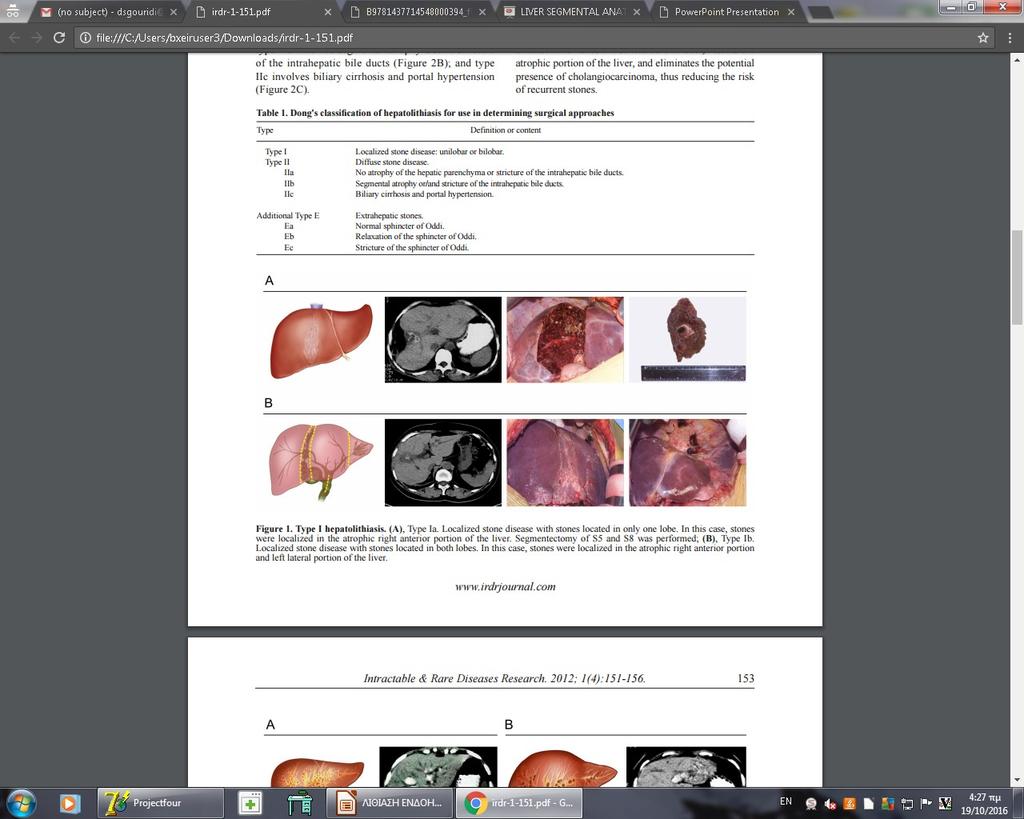Click the 'Stricture of the sphincter of Oddi.' row

coord(412,248)
